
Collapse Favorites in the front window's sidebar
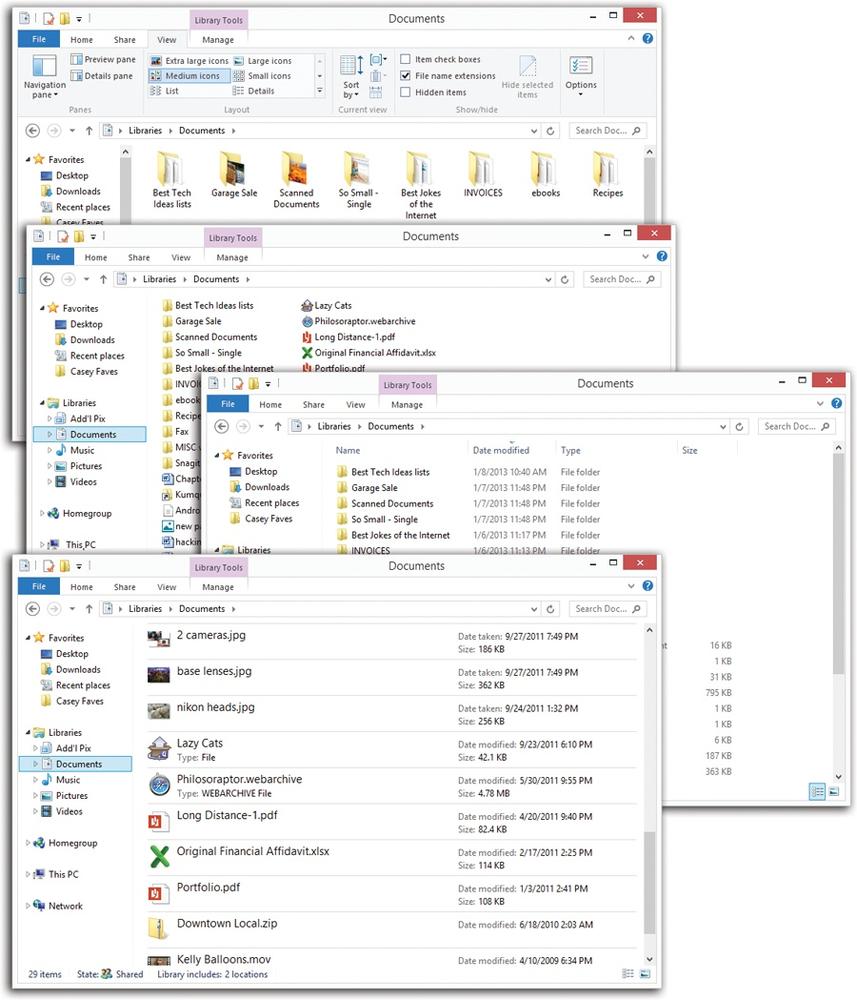click(27, 638)
